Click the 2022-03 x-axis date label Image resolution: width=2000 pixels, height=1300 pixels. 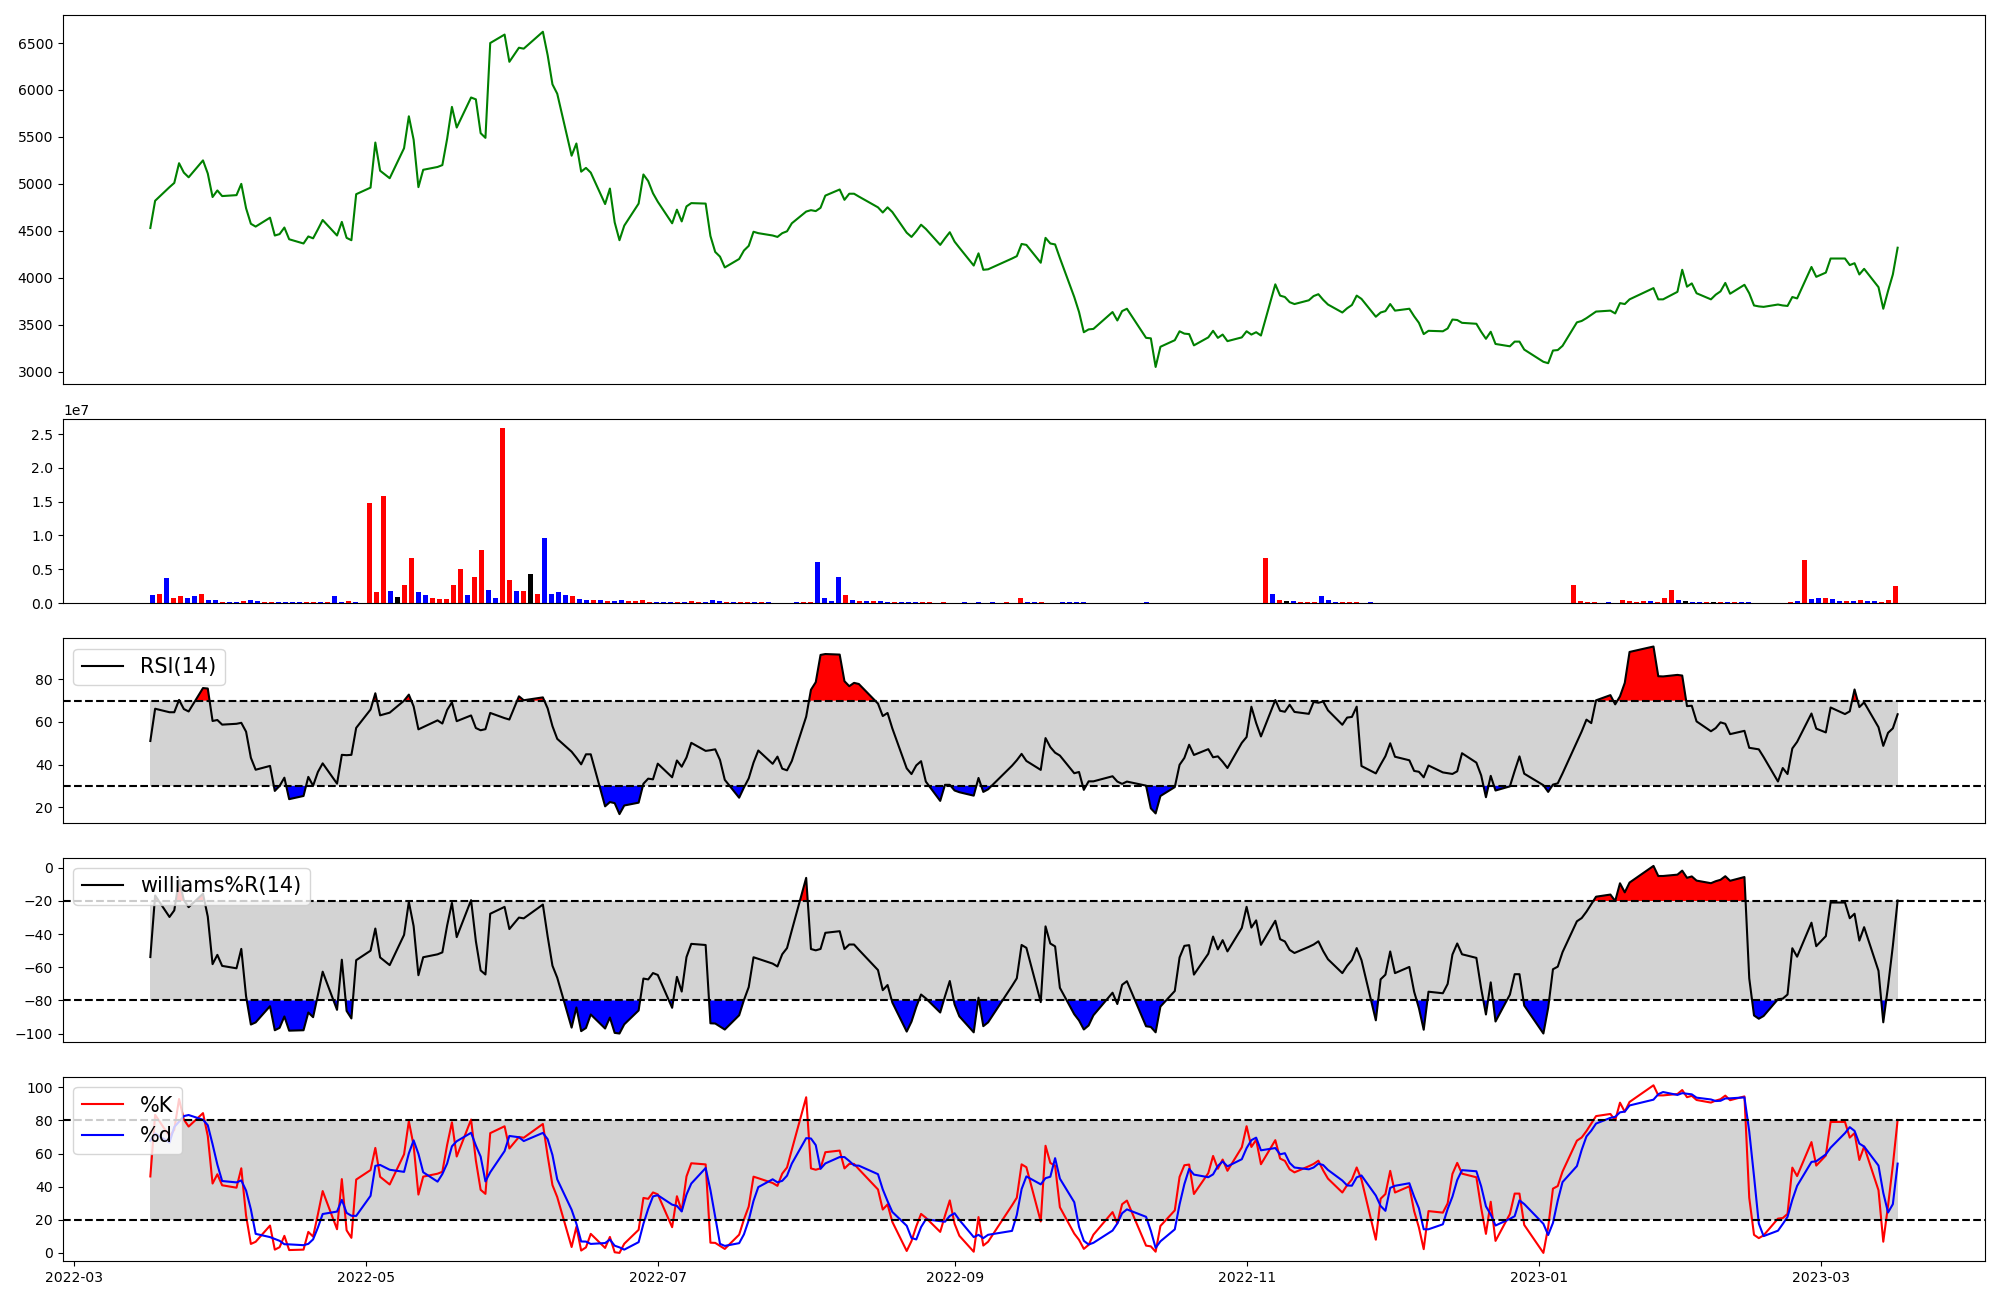[74, 1277]
